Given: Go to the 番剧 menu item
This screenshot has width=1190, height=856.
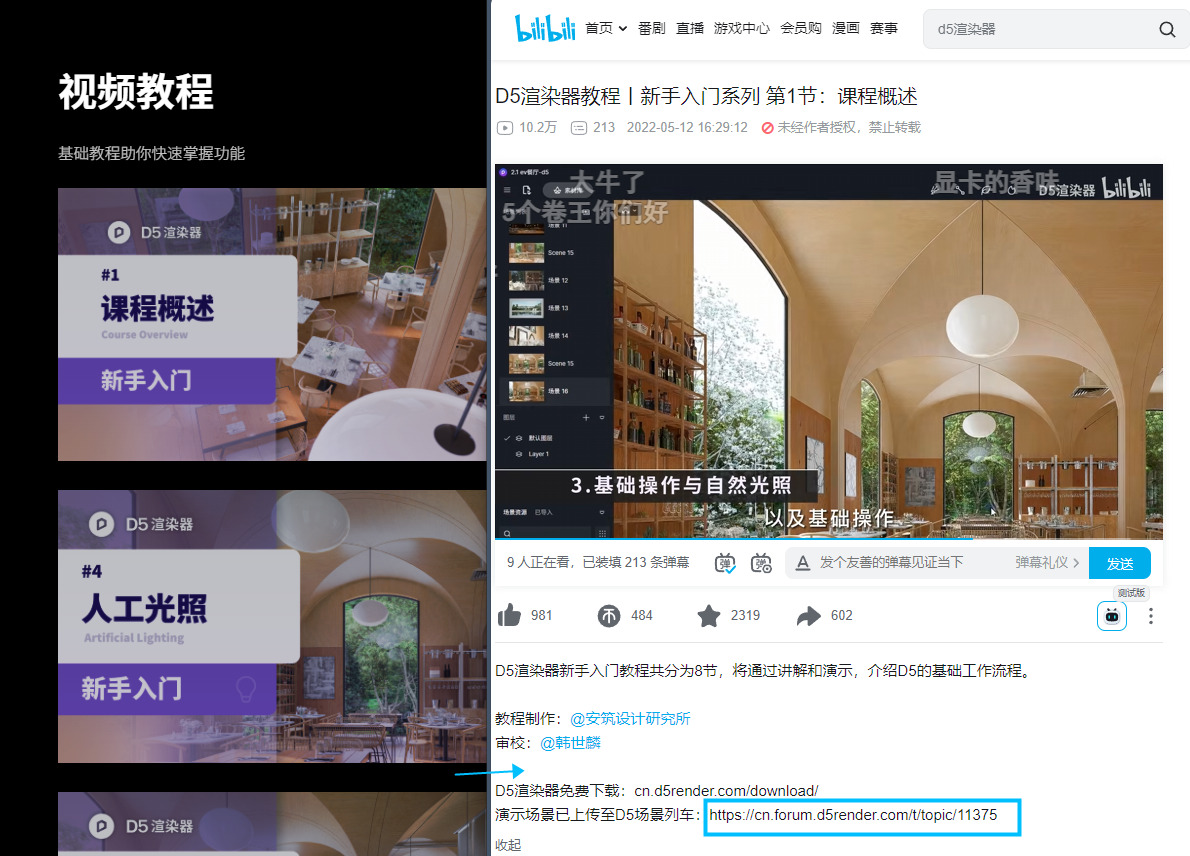Looking at the screenshot, I should coord(651,28).
